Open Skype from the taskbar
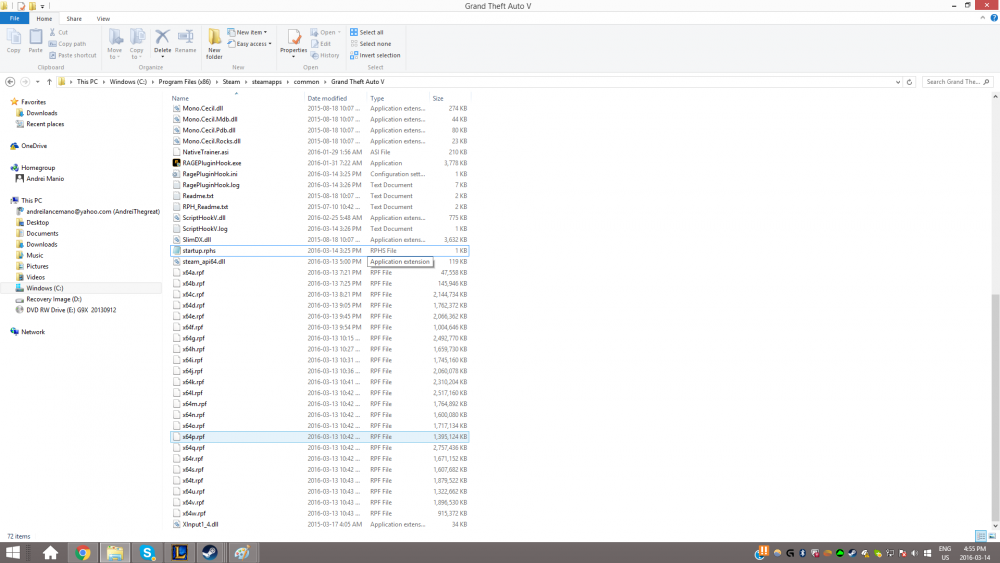The image size is (1000, 563). [x=147, y=553]
